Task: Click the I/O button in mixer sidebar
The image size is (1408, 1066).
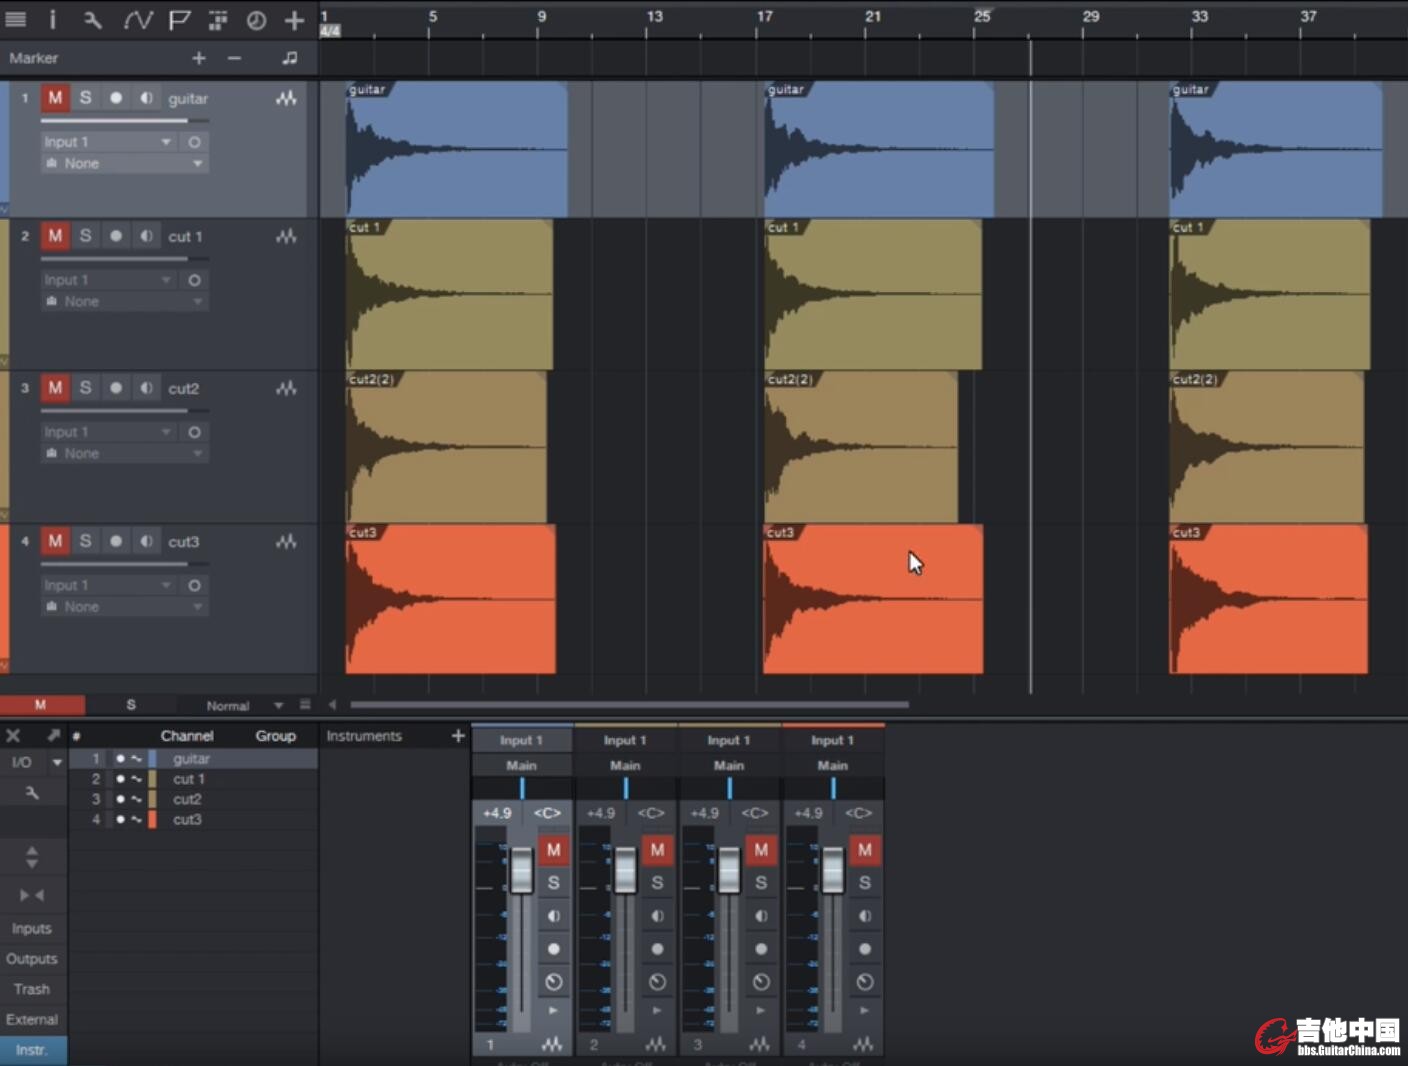Action: tap(22, 762)
